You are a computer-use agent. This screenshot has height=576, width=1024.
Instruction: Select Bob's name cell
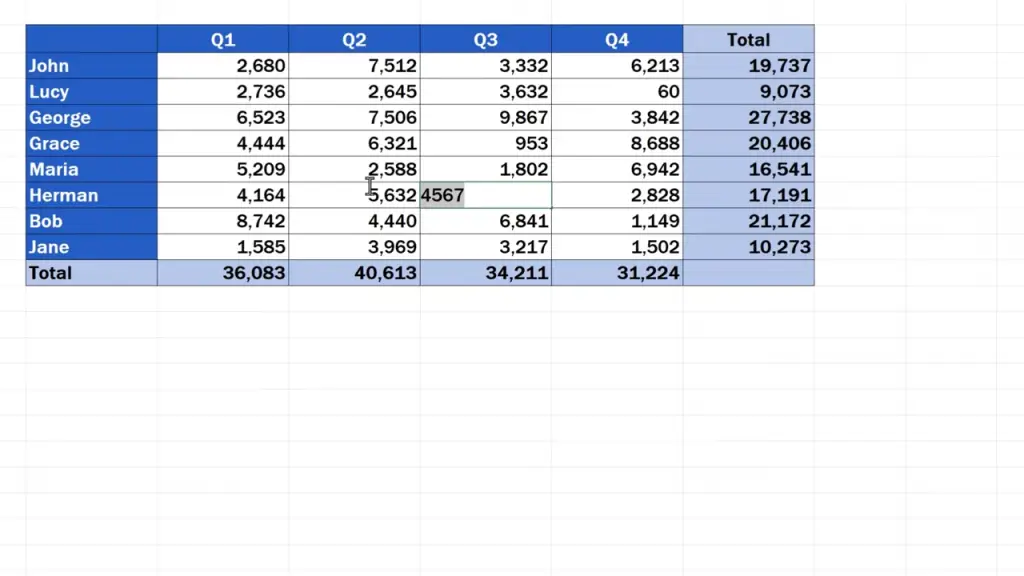pos(91,222)
